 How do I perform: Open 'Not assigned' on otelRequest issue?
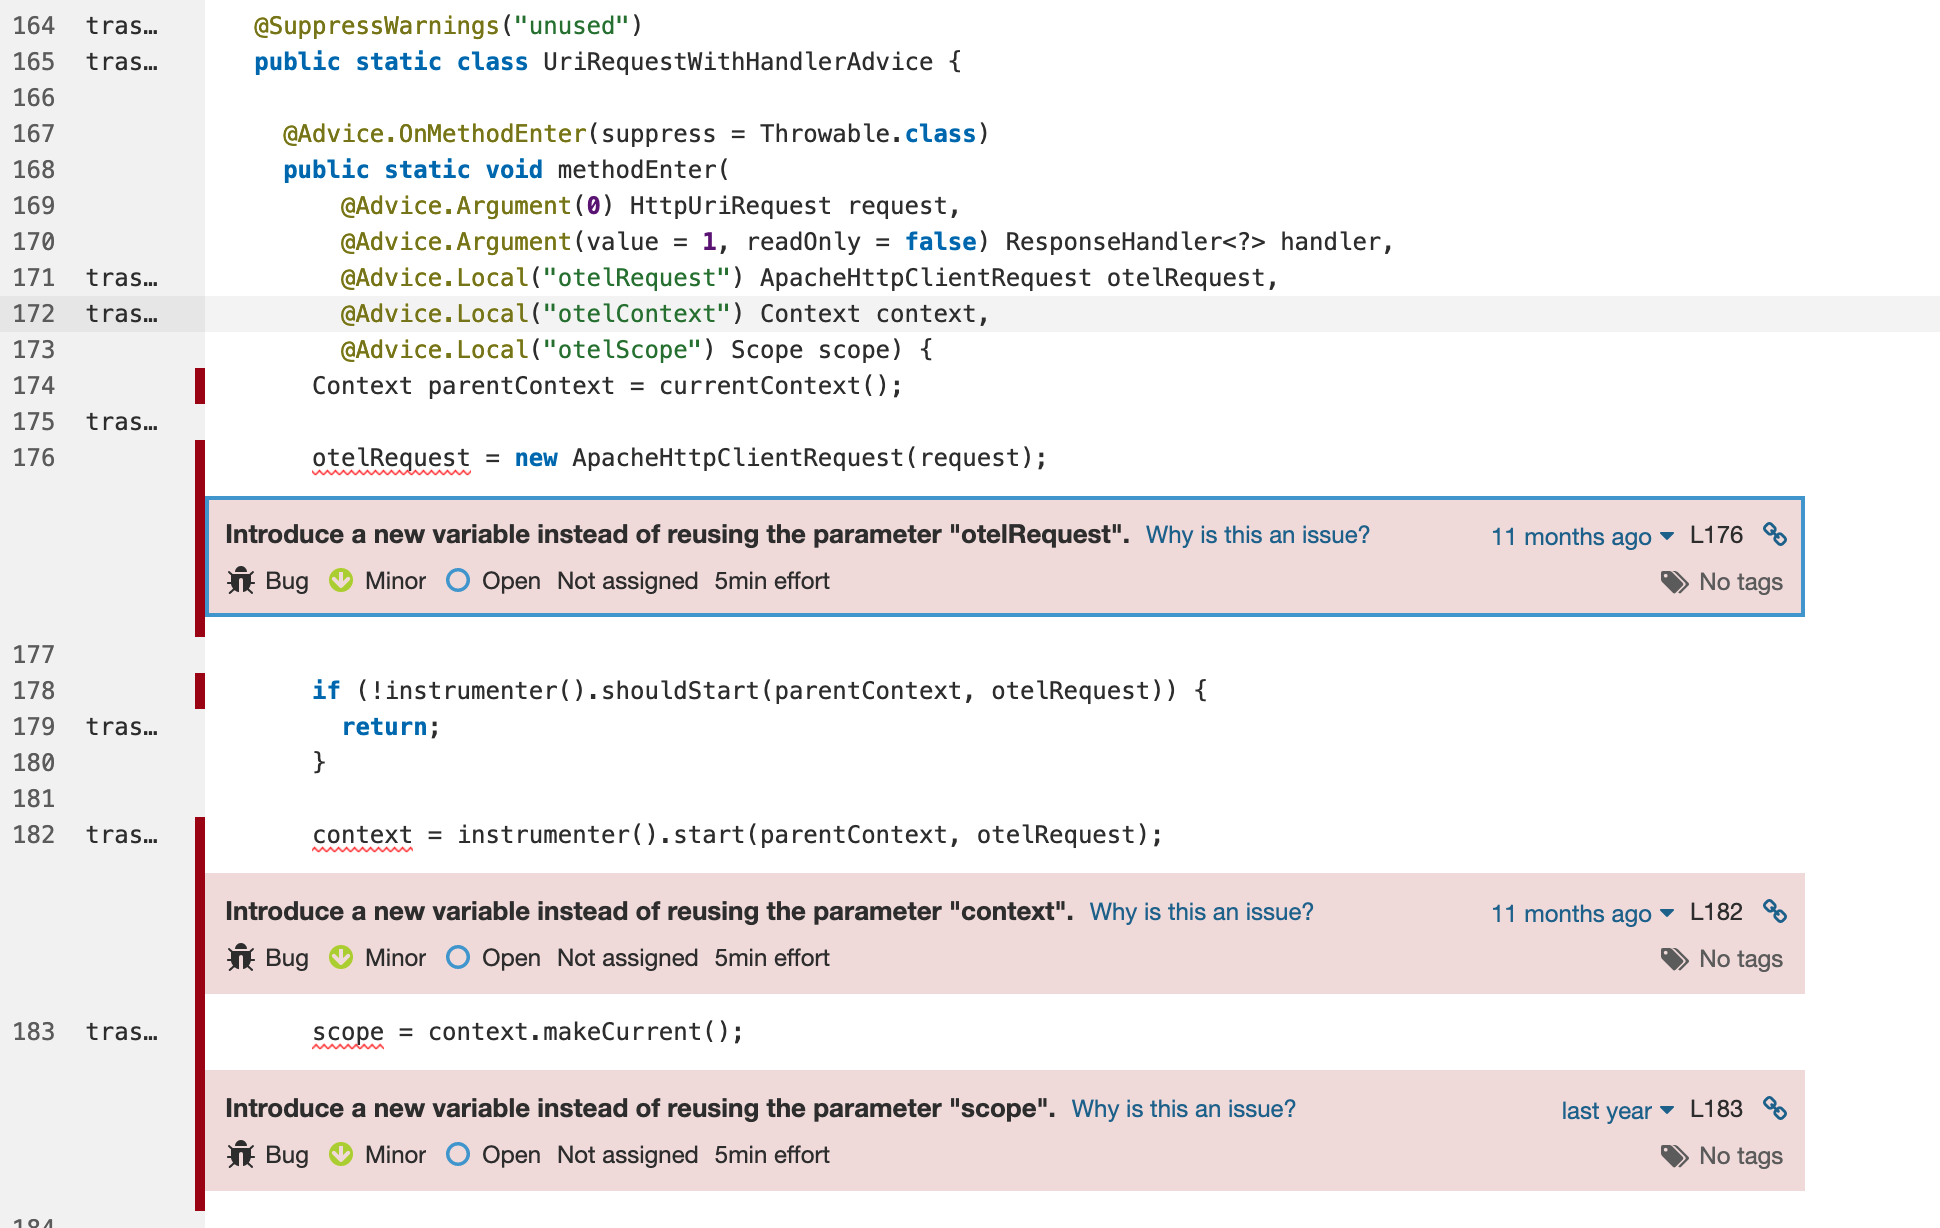(x=627, y=581)
